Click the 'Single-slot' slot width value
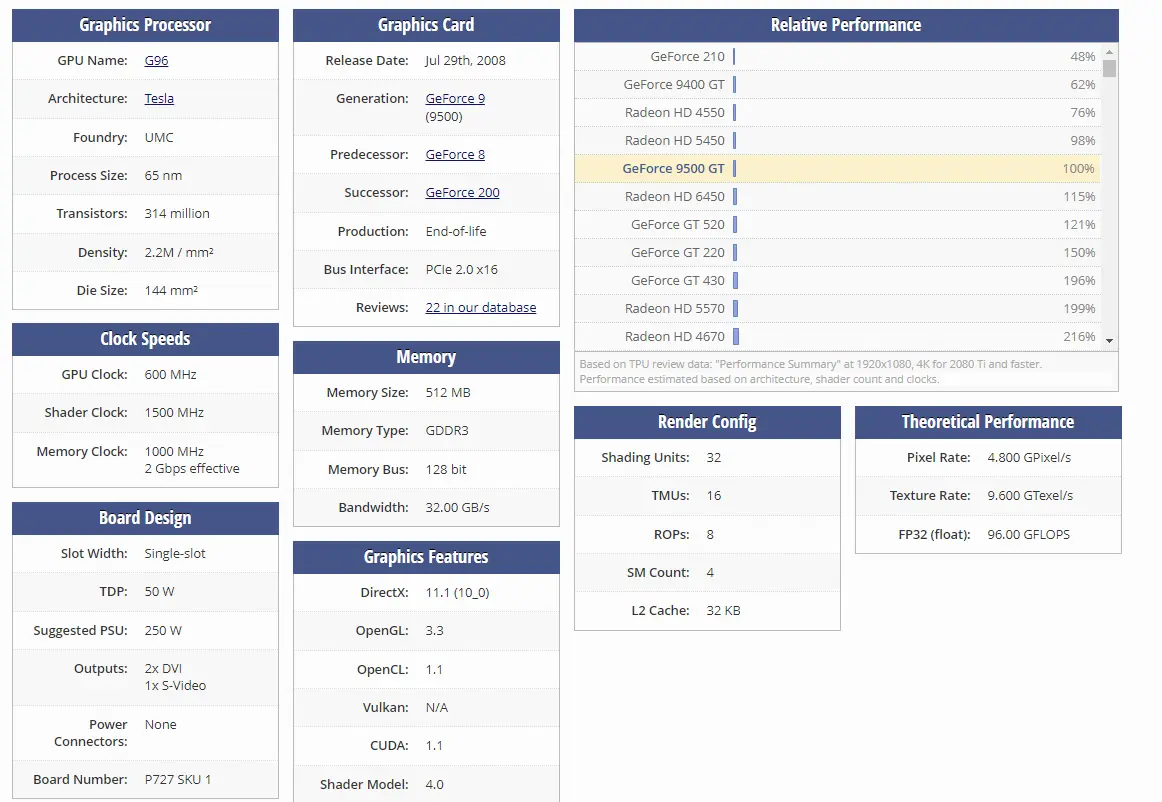The height and width of the screenshot is (802, 1162). pos(175,554)
